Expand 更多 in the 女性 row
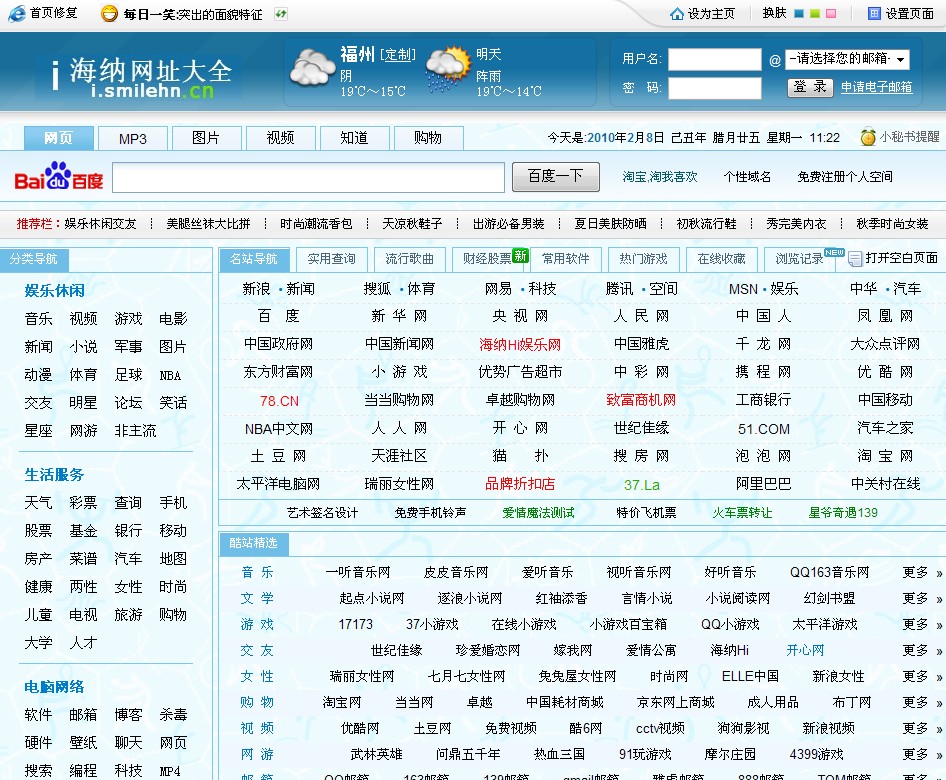 [x=922, y=676]
